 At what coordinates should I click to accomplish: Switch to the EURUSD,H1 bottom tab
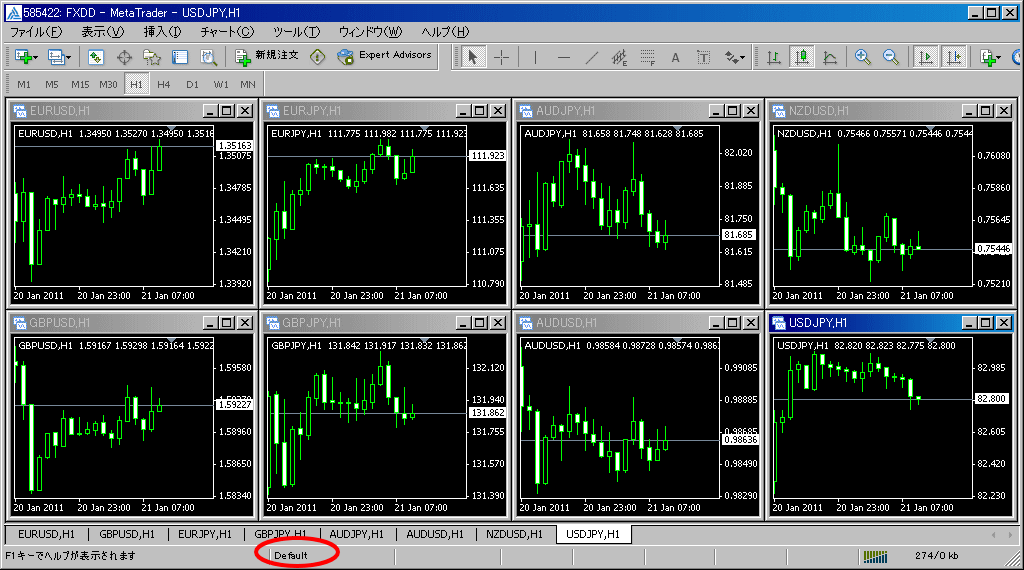point(46,534)
